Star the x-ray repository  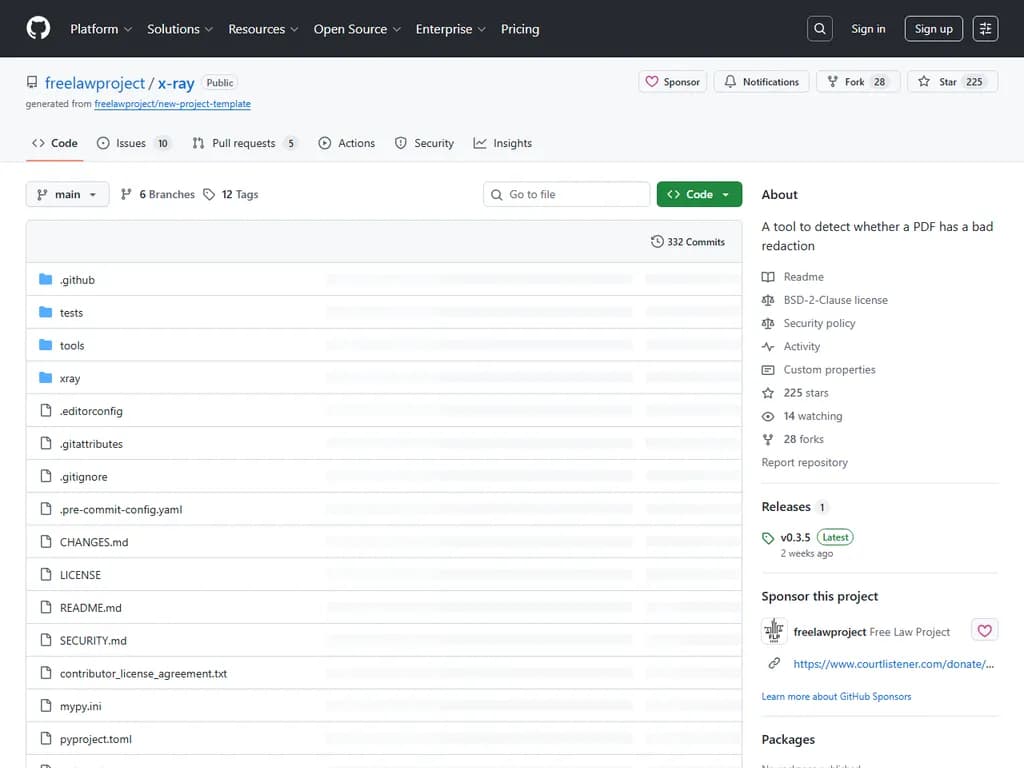coord(937,82)
